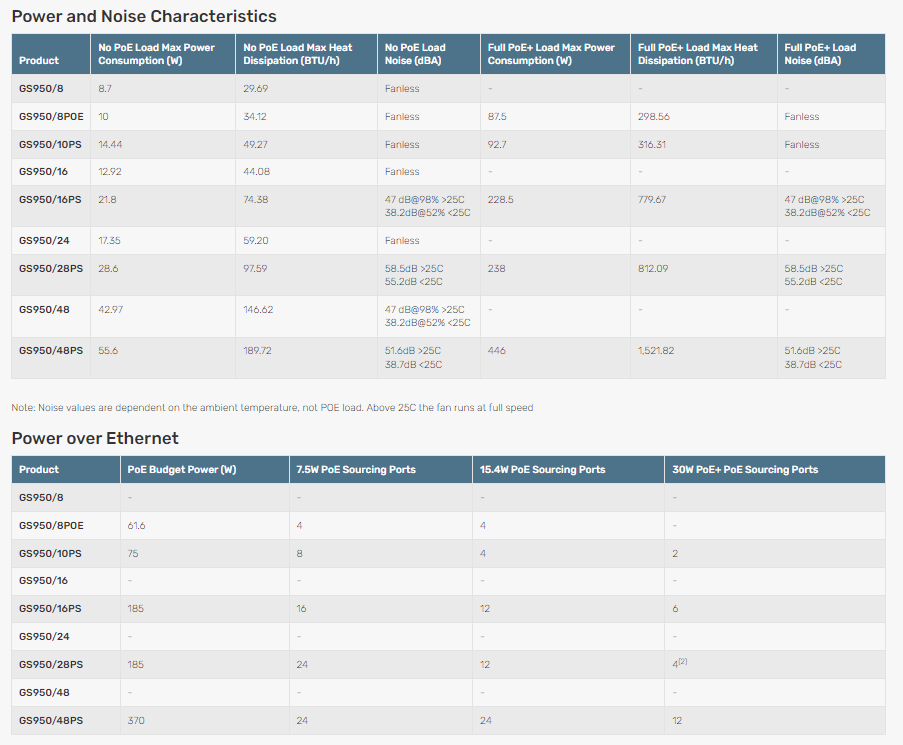Click the 7.5W PoE Sourcing Ports header

pos(356,469)
